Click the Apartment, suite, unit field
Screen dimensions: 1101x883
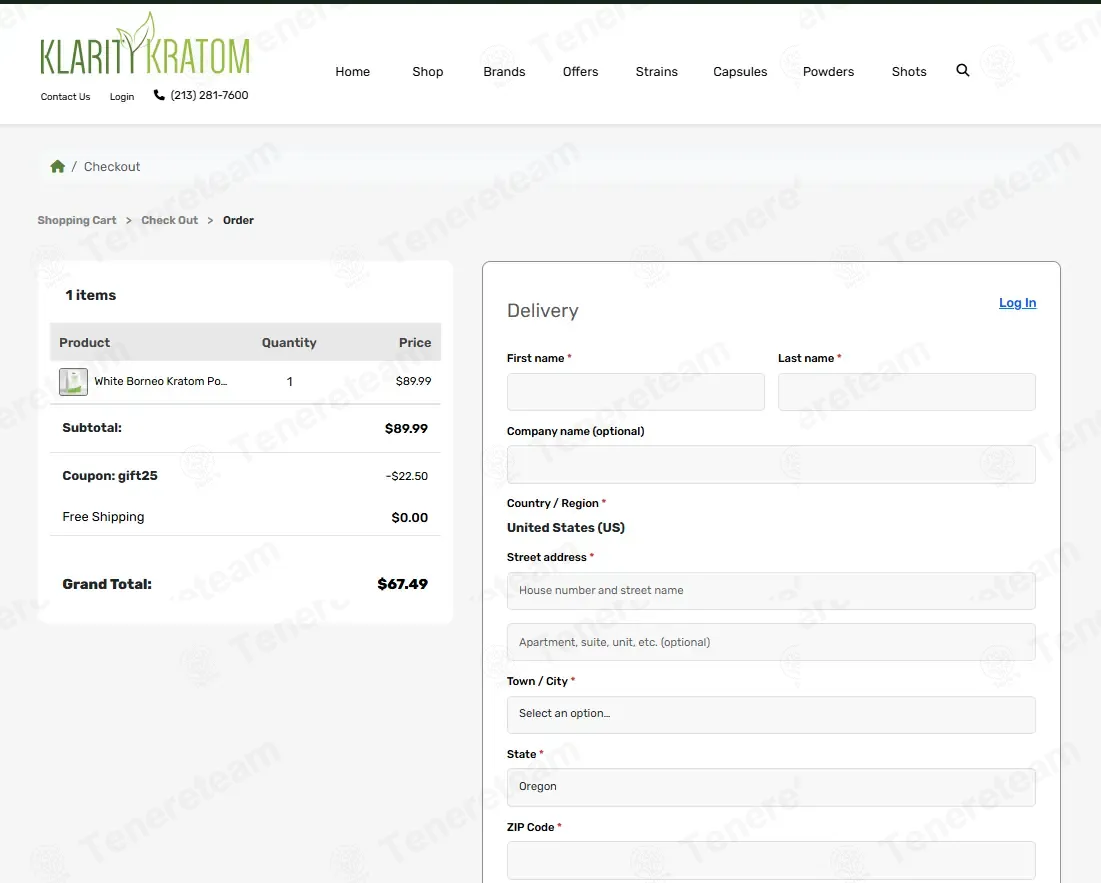pos(771,642)
